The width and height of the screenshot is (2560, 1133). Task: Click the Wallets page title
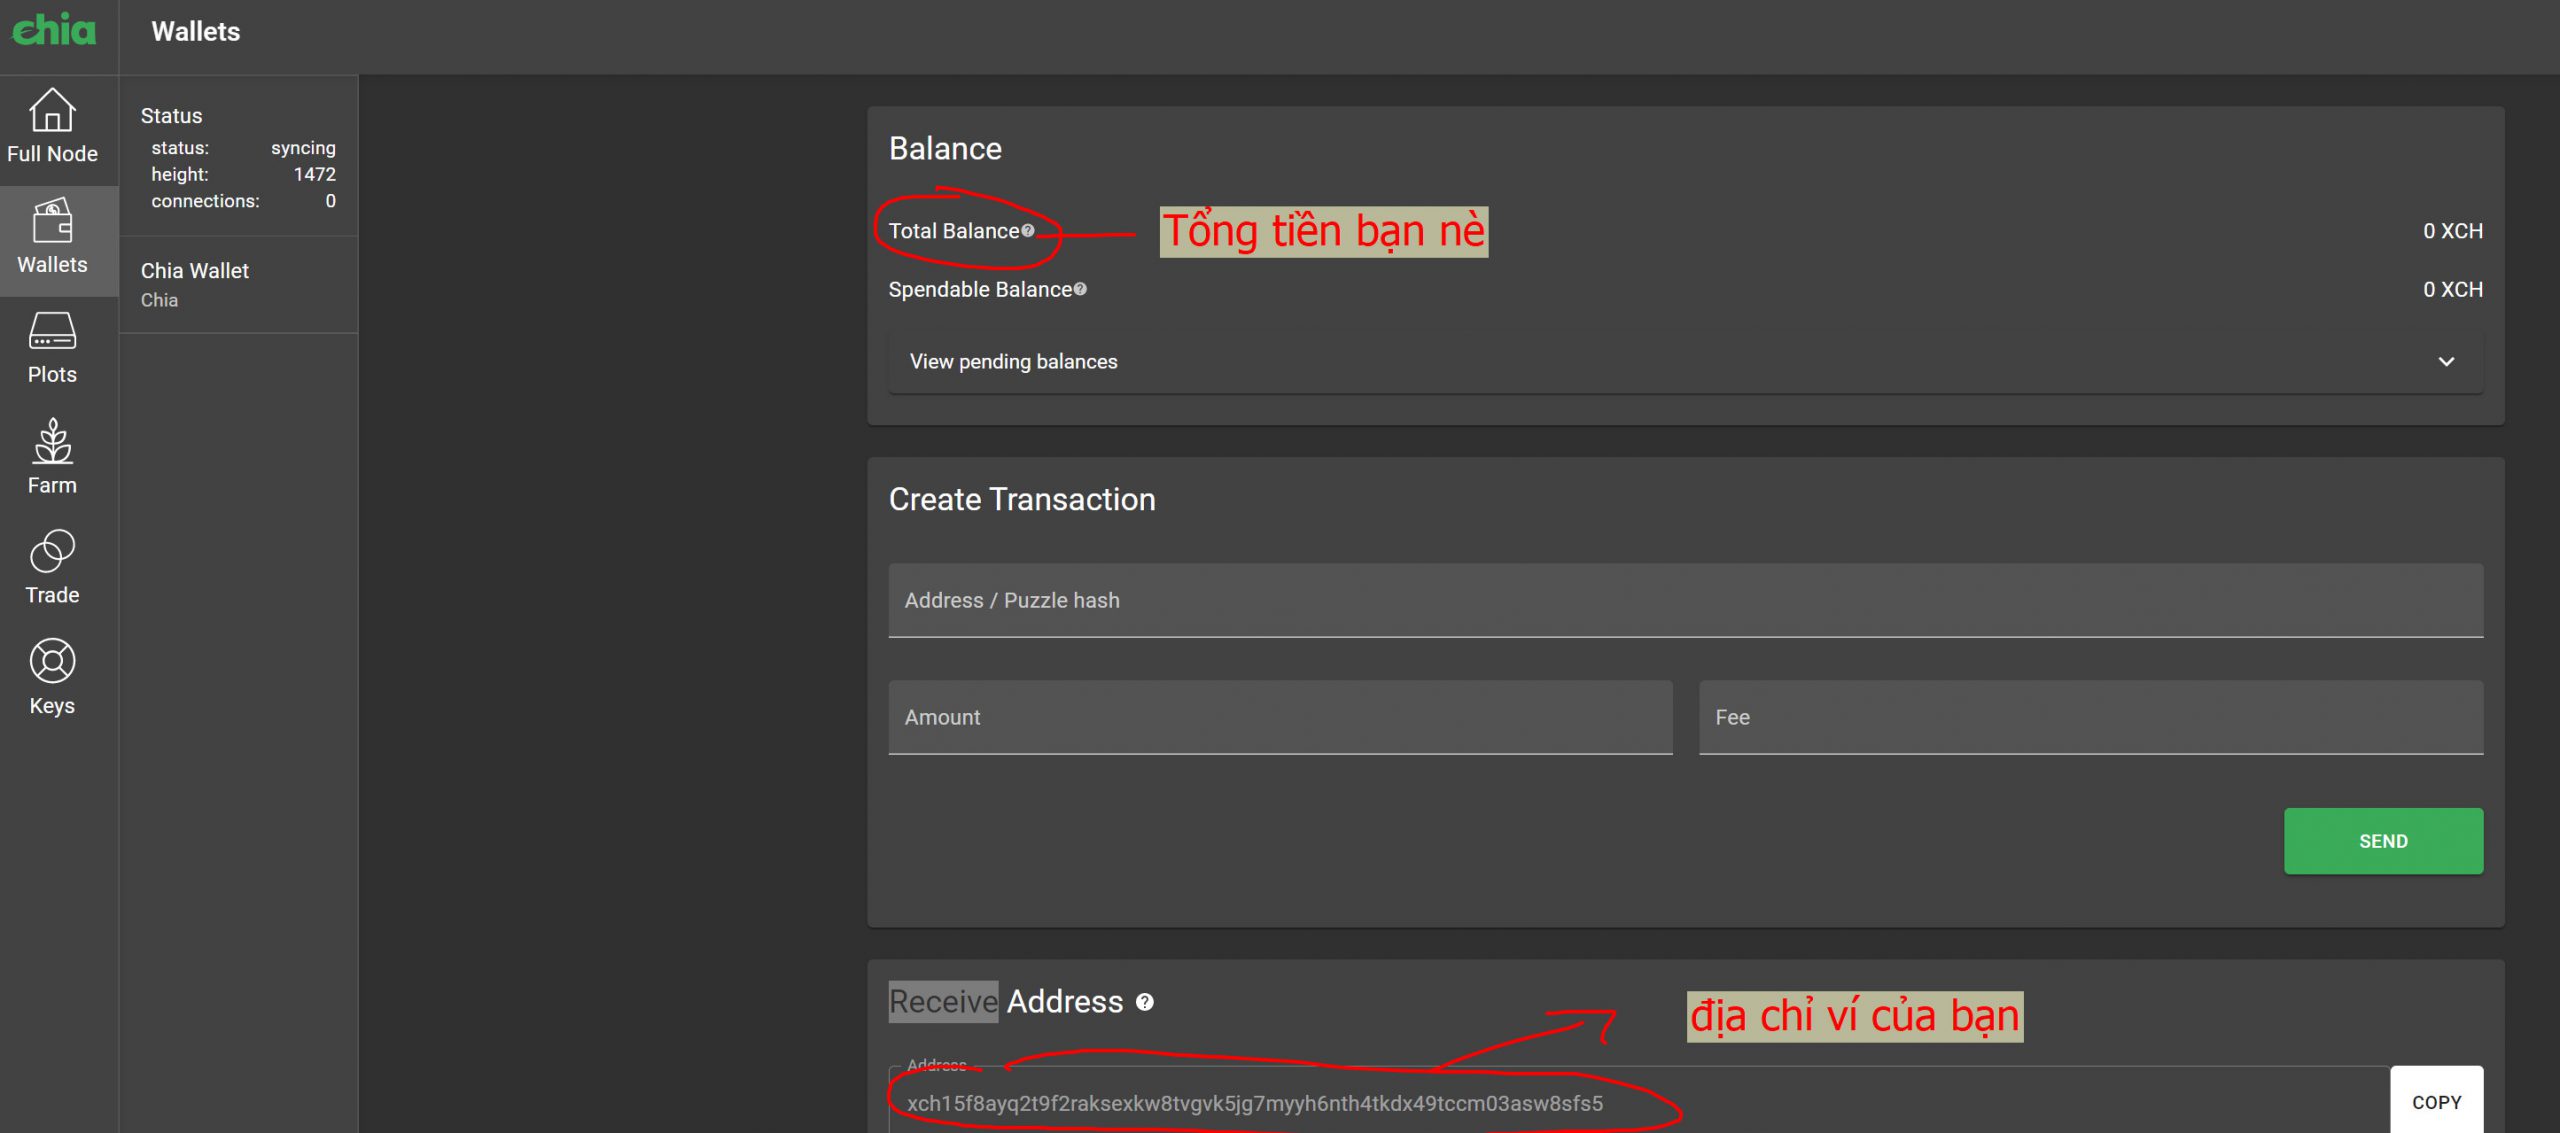point(196,32)
